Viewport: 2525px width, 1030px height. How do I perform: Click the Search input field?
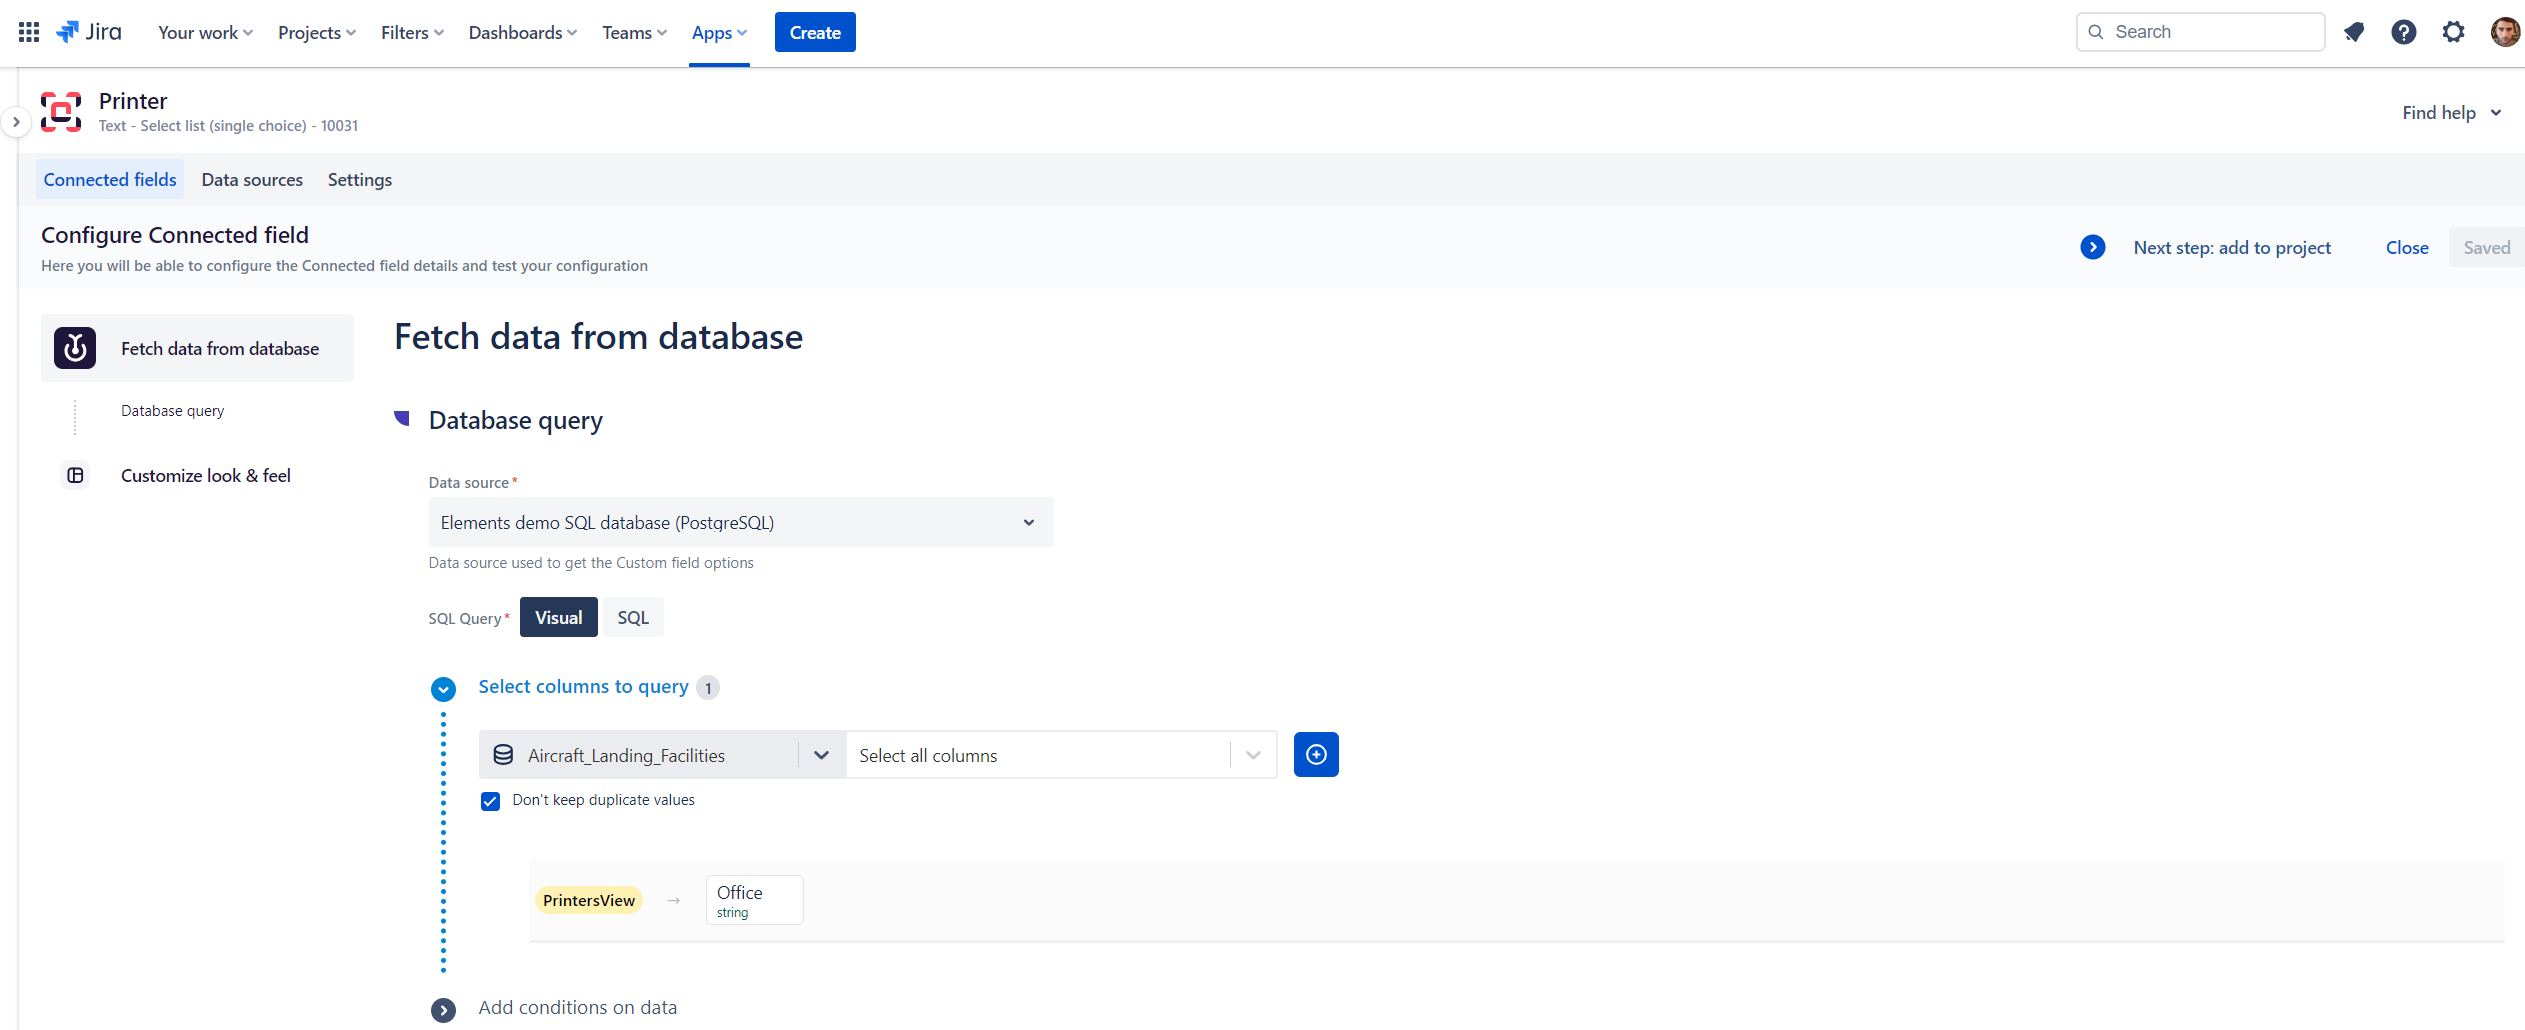(x=2200, y=32)
